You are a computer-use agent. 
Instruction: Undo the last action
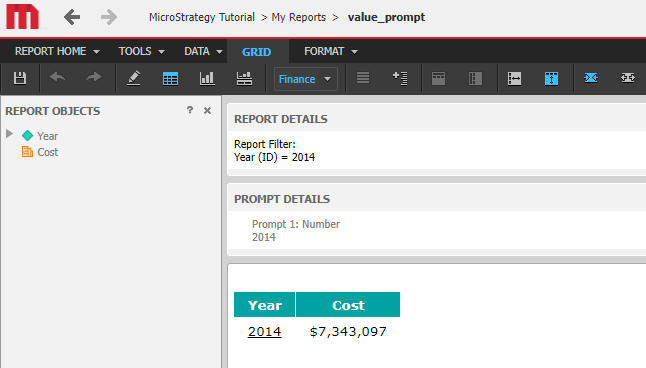[57, 77]
